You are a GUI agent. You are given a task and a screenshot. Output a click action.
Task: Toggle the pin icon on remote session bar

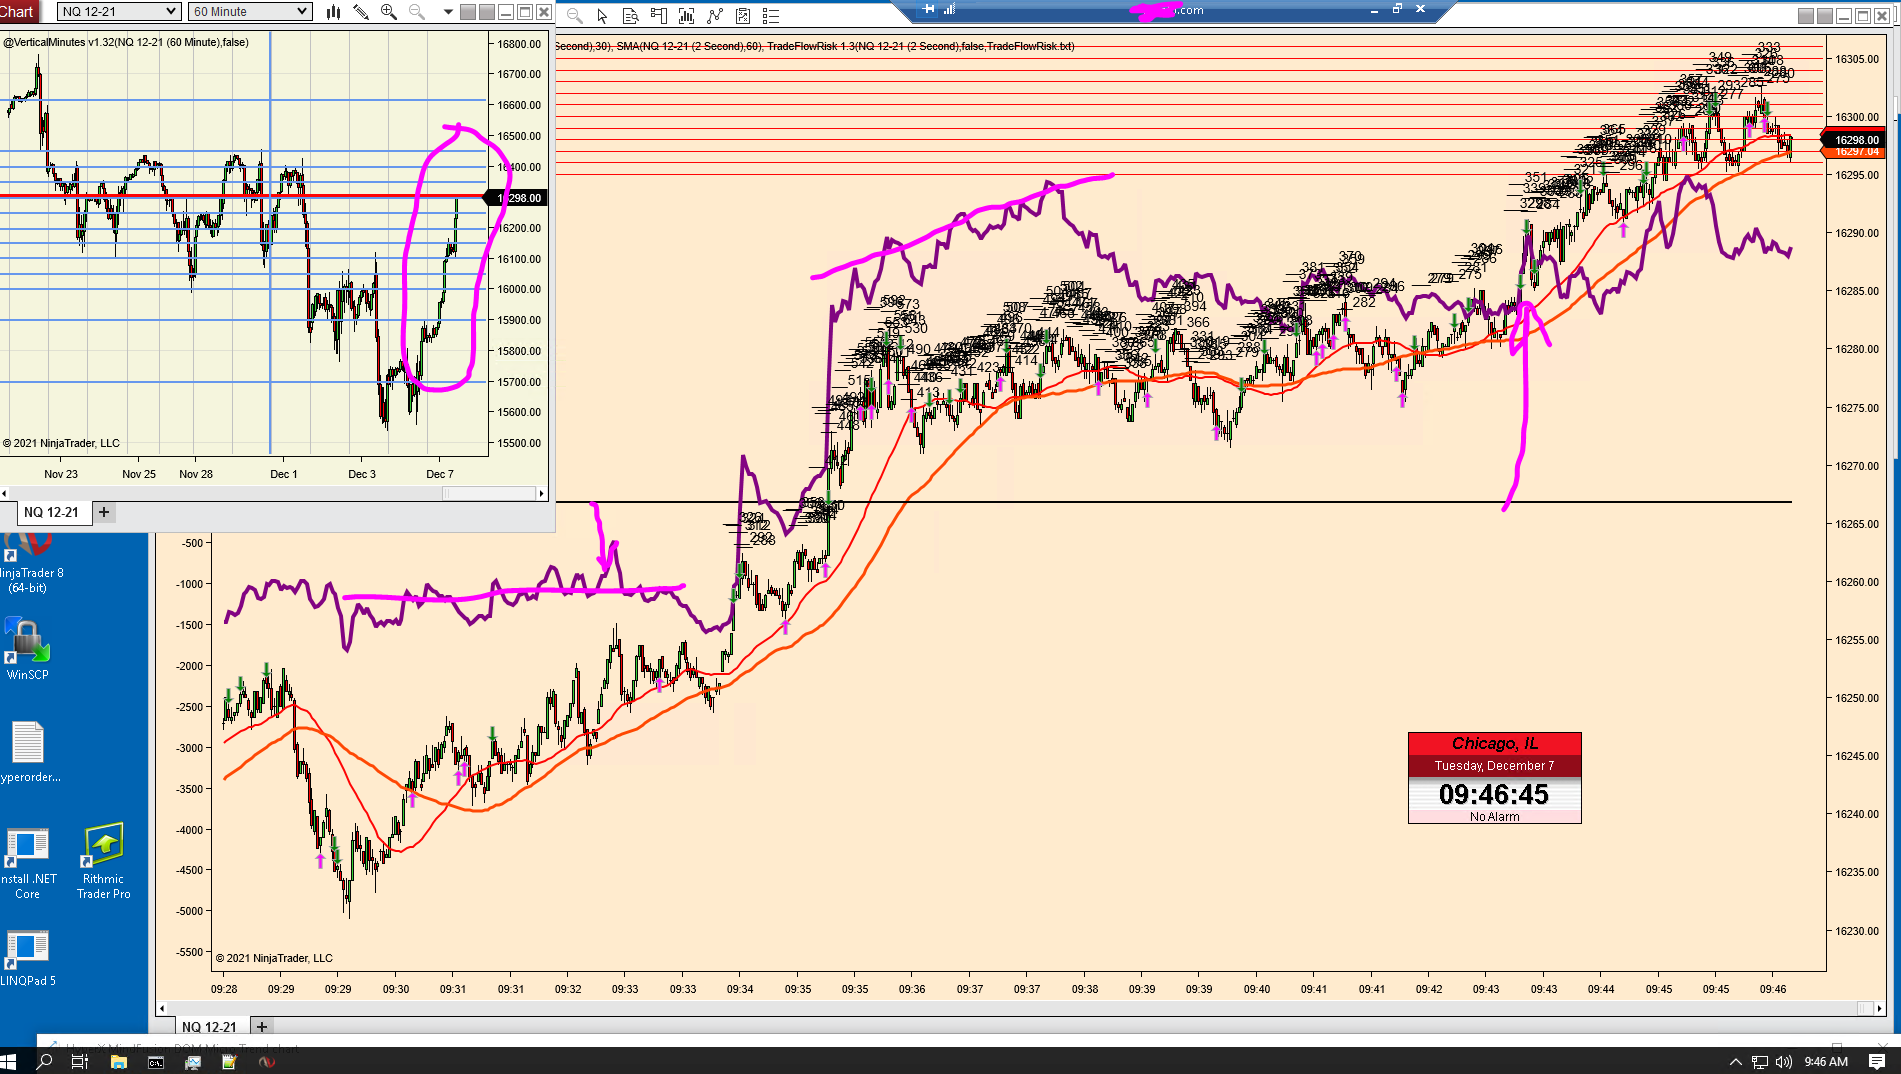(x=929, y=9)
